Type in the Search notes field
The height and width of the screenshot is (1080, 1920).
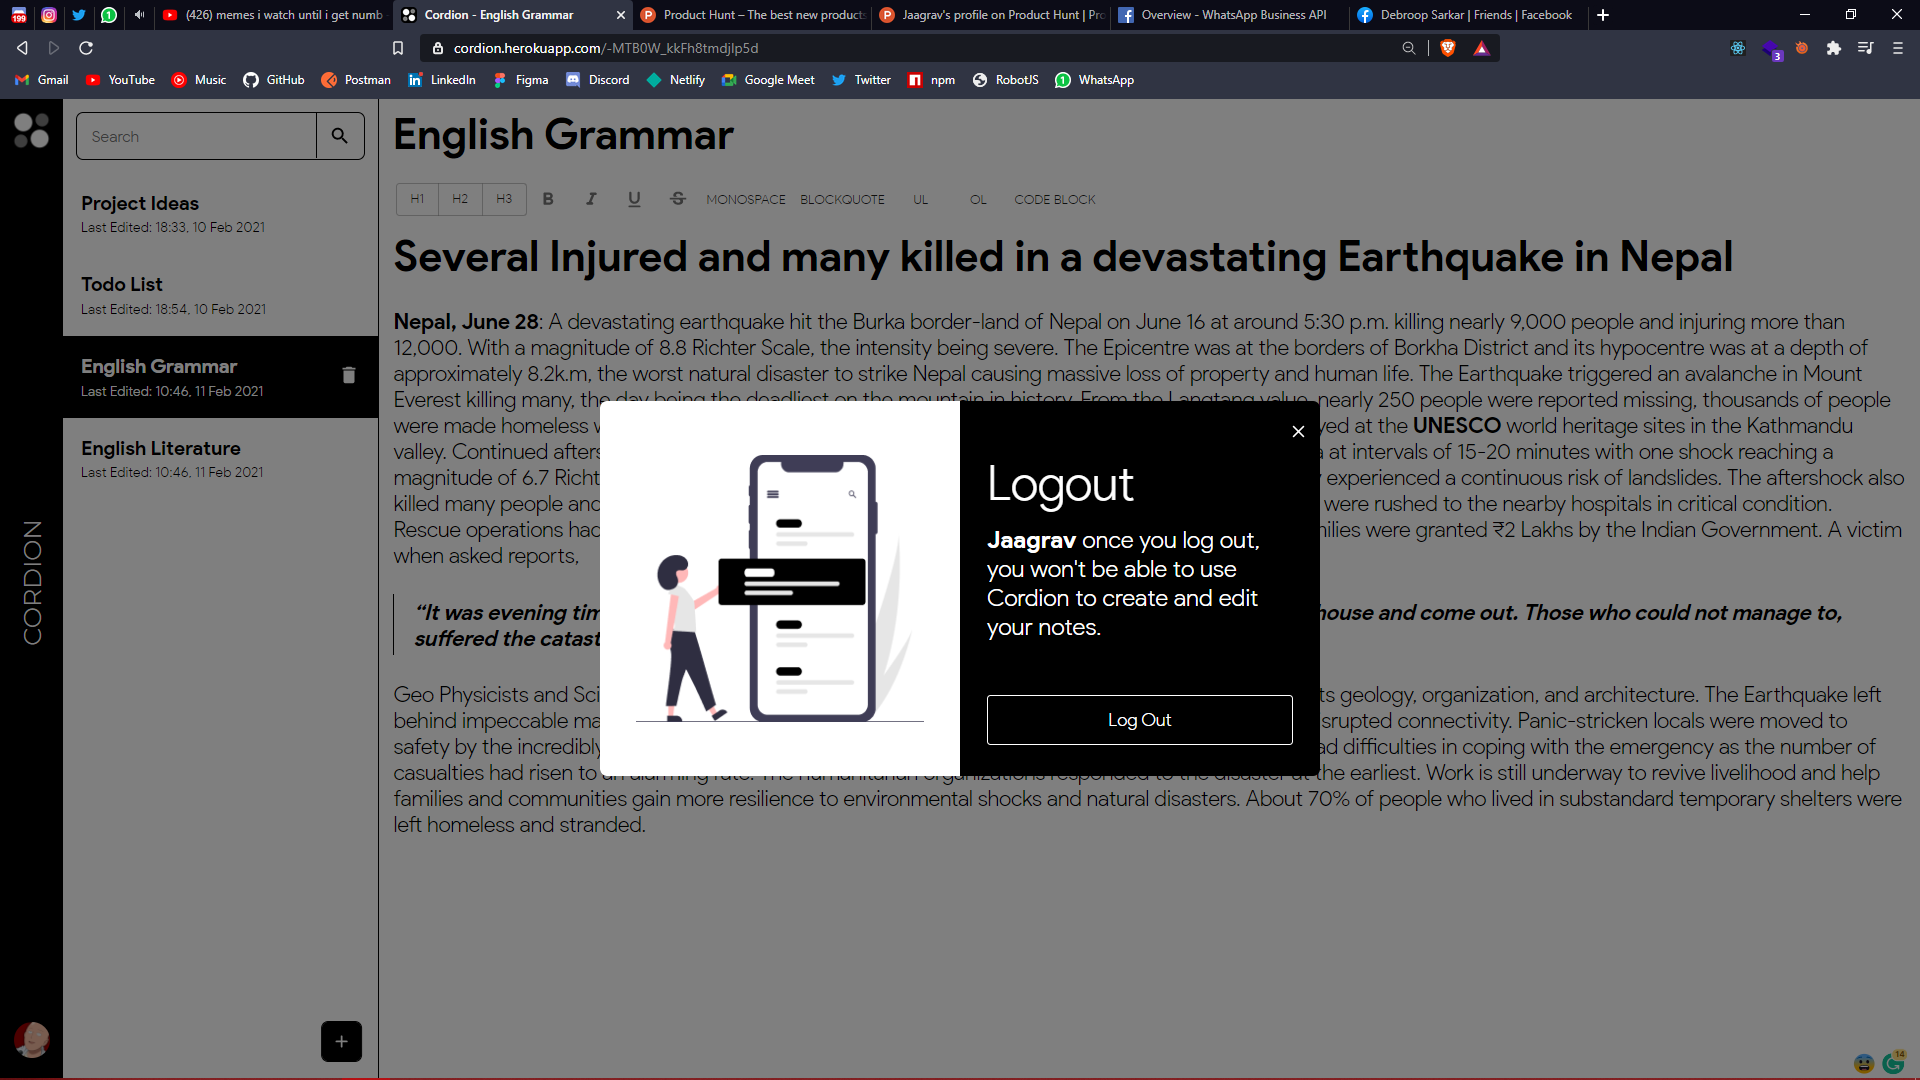pyautogui.click(x=197, y=136)
